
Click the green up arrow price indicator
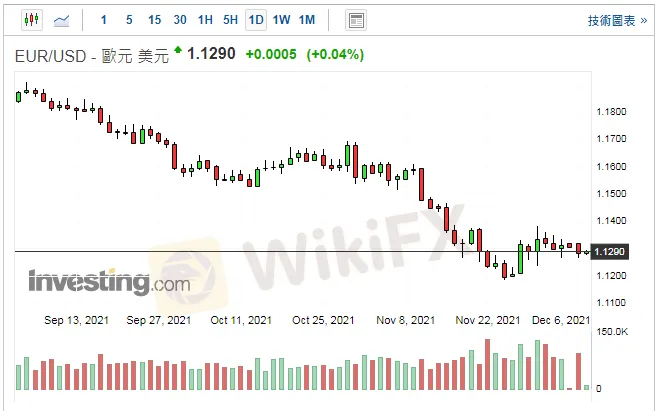click(178, 51)
